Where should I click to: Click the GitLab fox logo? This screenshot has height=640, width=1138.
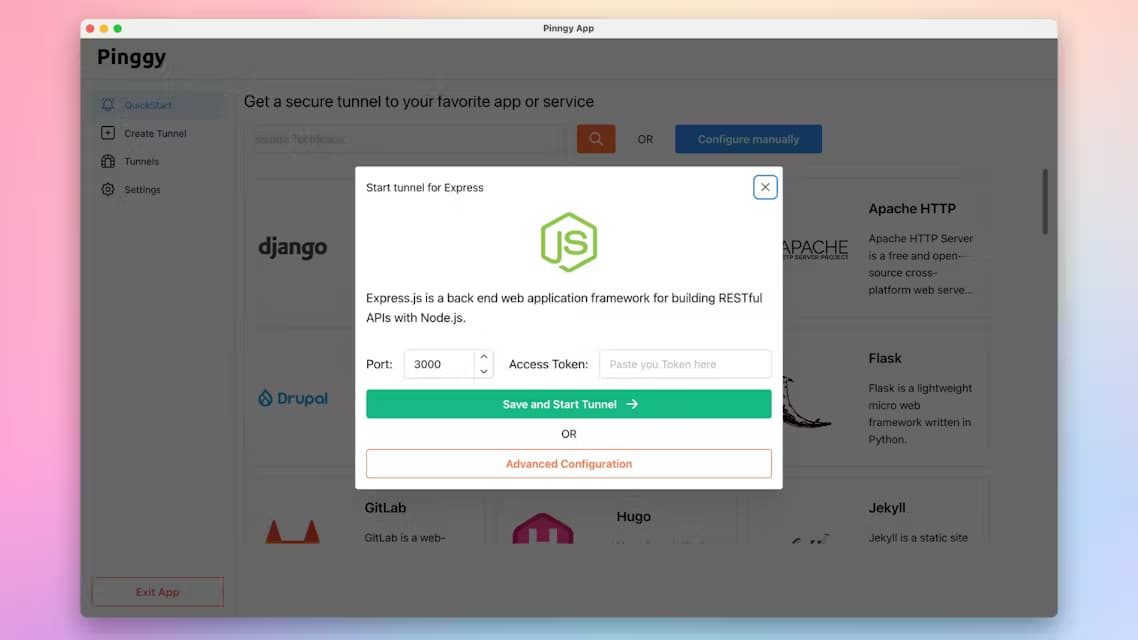292,531
